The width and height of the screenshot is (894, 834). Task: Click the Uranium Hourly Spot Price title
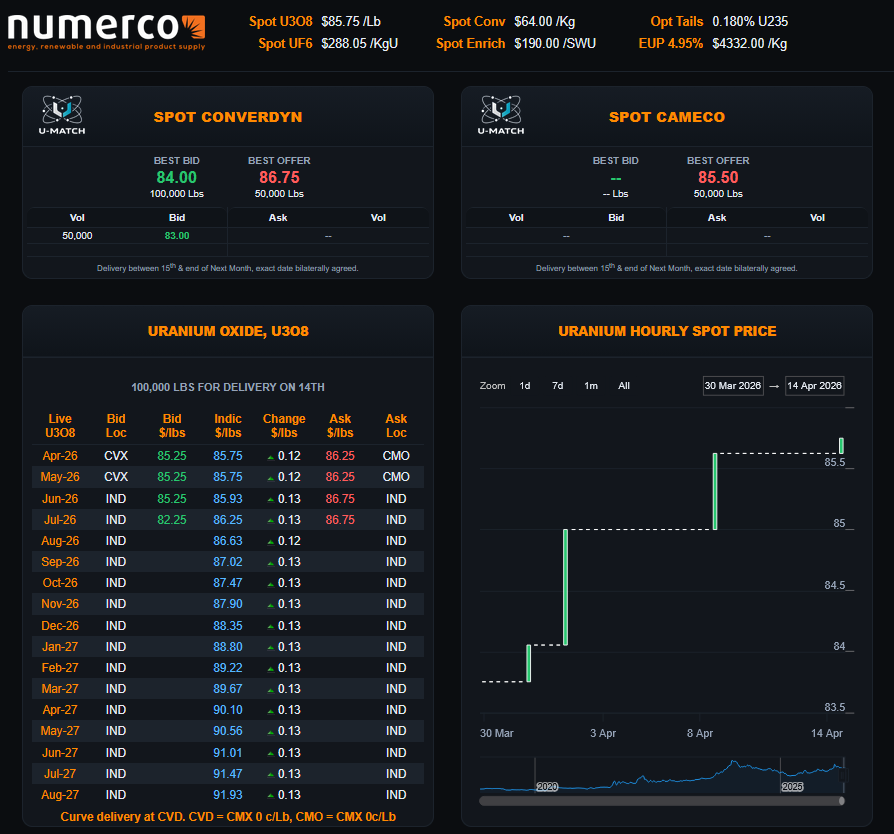[667, 331]
